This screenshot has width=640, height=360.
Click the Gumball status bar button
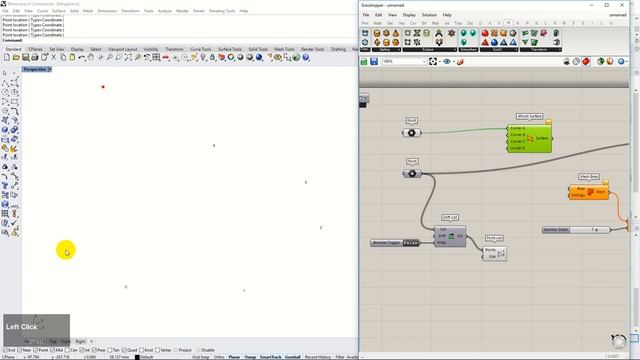pos(293,357)
